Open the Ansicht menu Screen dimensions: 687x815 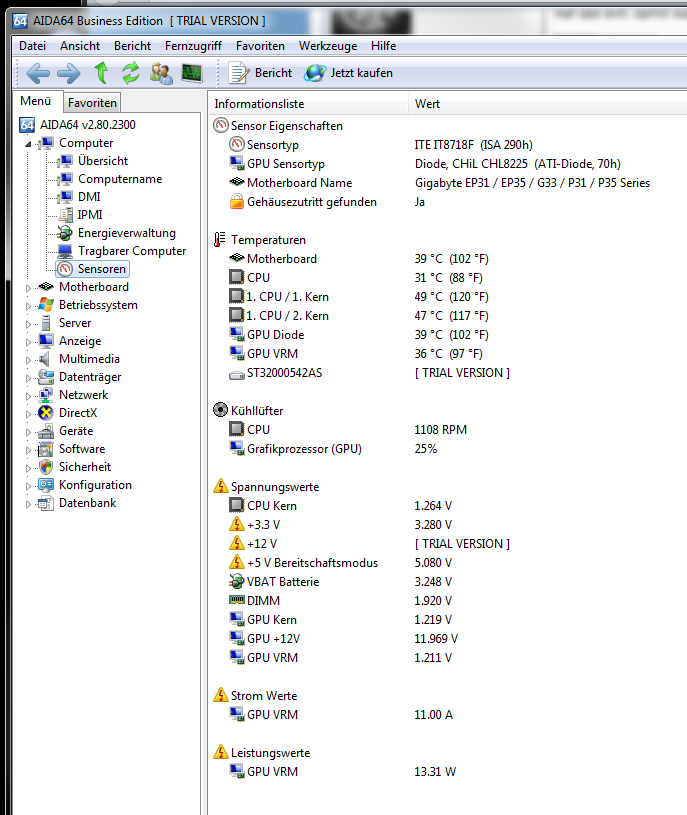[x=80, y=46]
